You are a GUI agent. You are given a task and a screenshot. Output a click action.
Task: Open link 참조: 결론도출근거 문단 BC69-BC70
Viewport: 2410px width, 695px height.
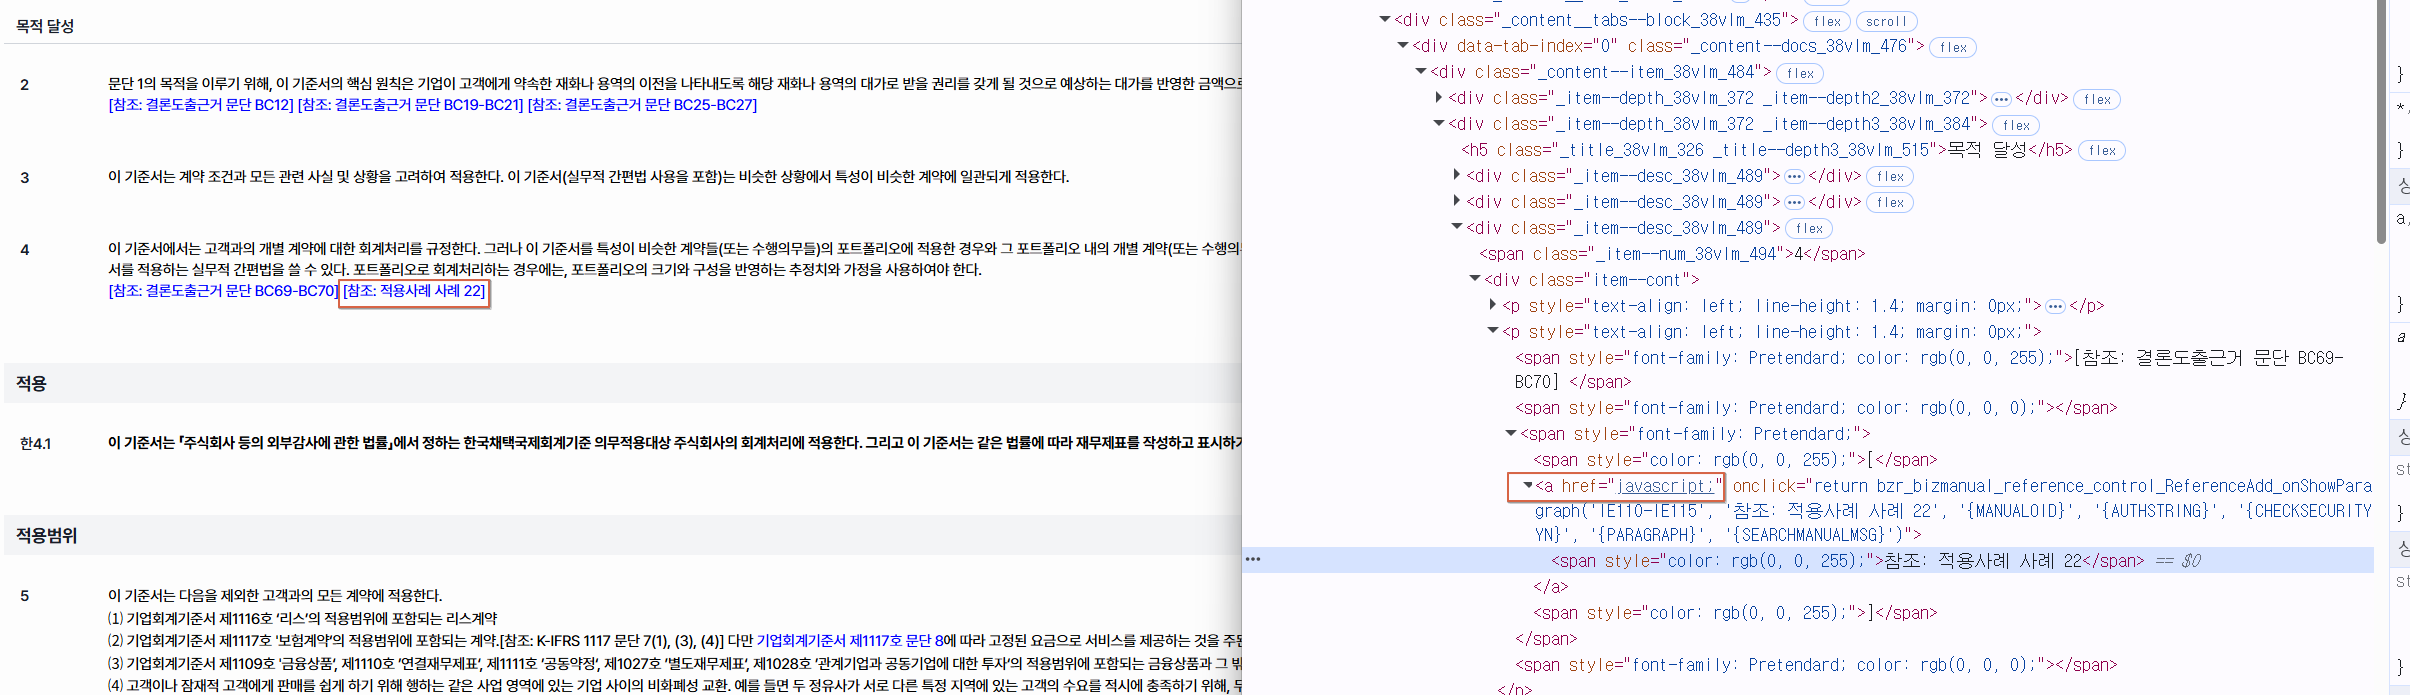pos(223,291)
